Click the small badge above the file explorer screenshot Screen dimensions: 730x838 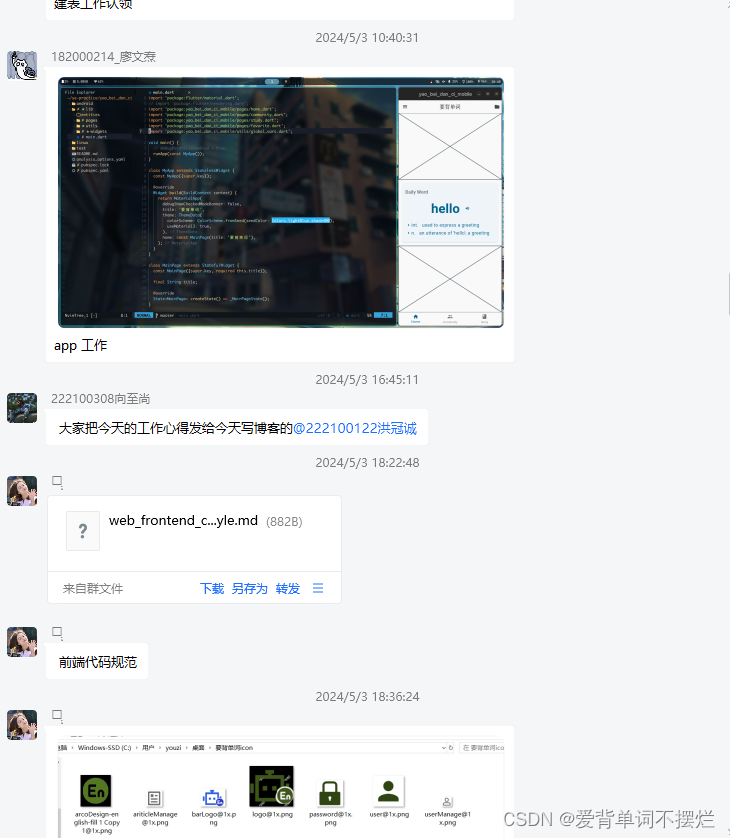tap(57, 716)
